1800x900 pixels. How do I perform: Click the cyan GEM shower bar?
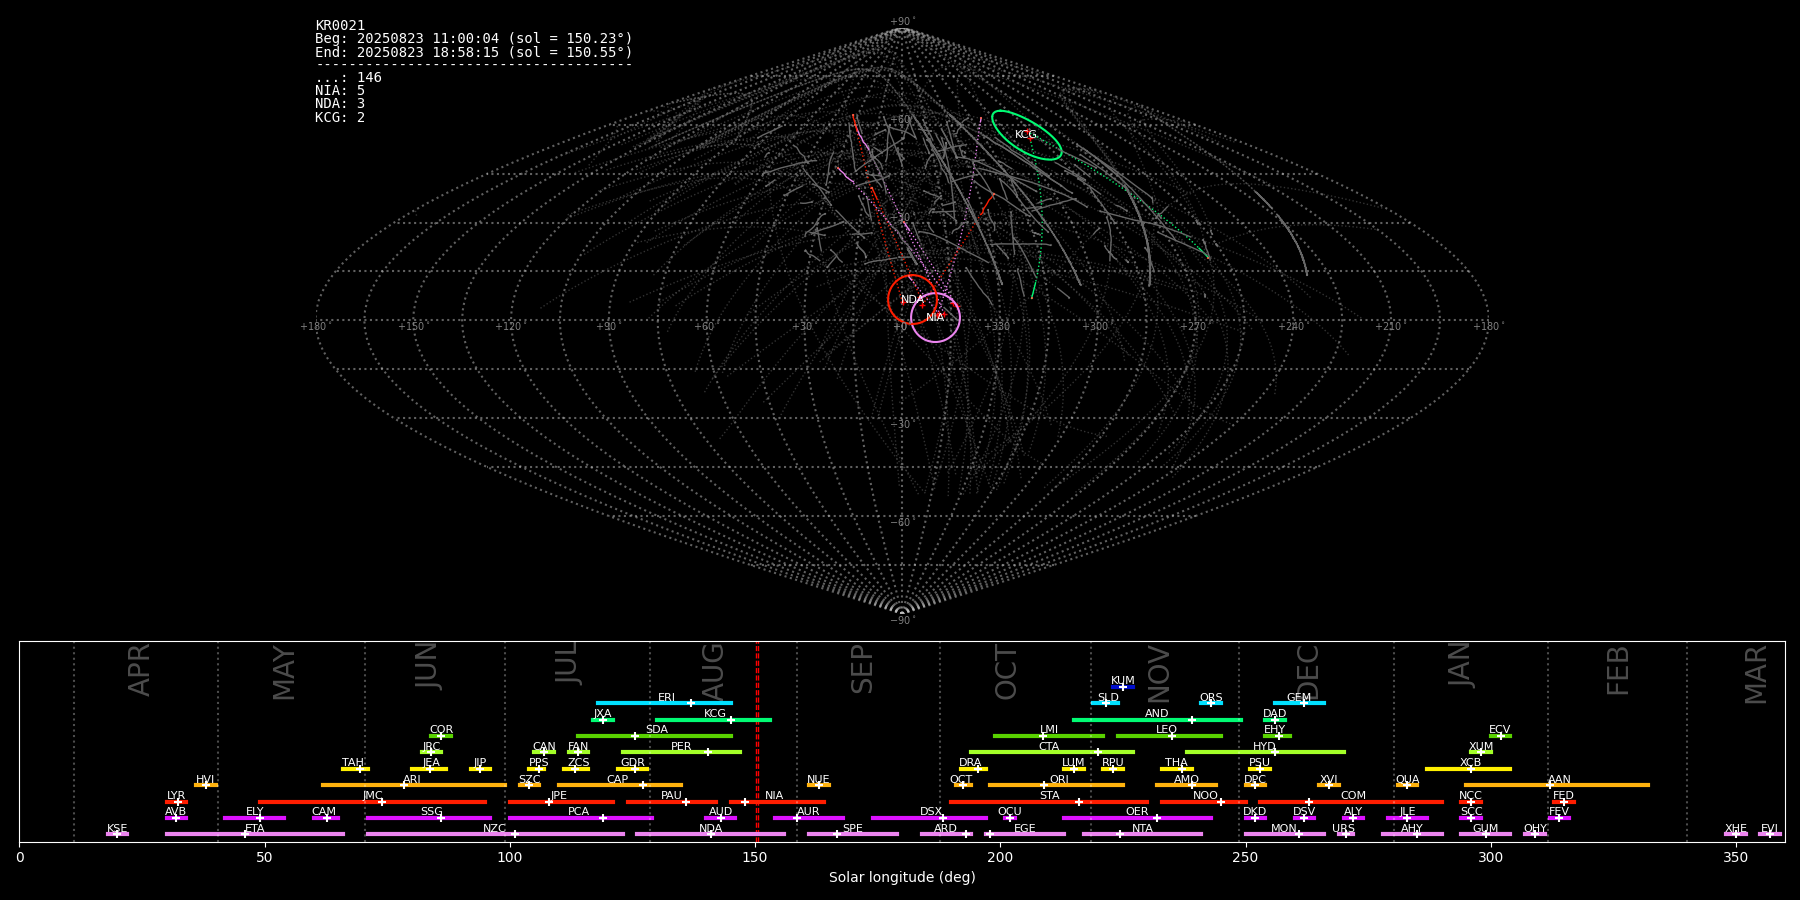click(x=1299, y=703)
